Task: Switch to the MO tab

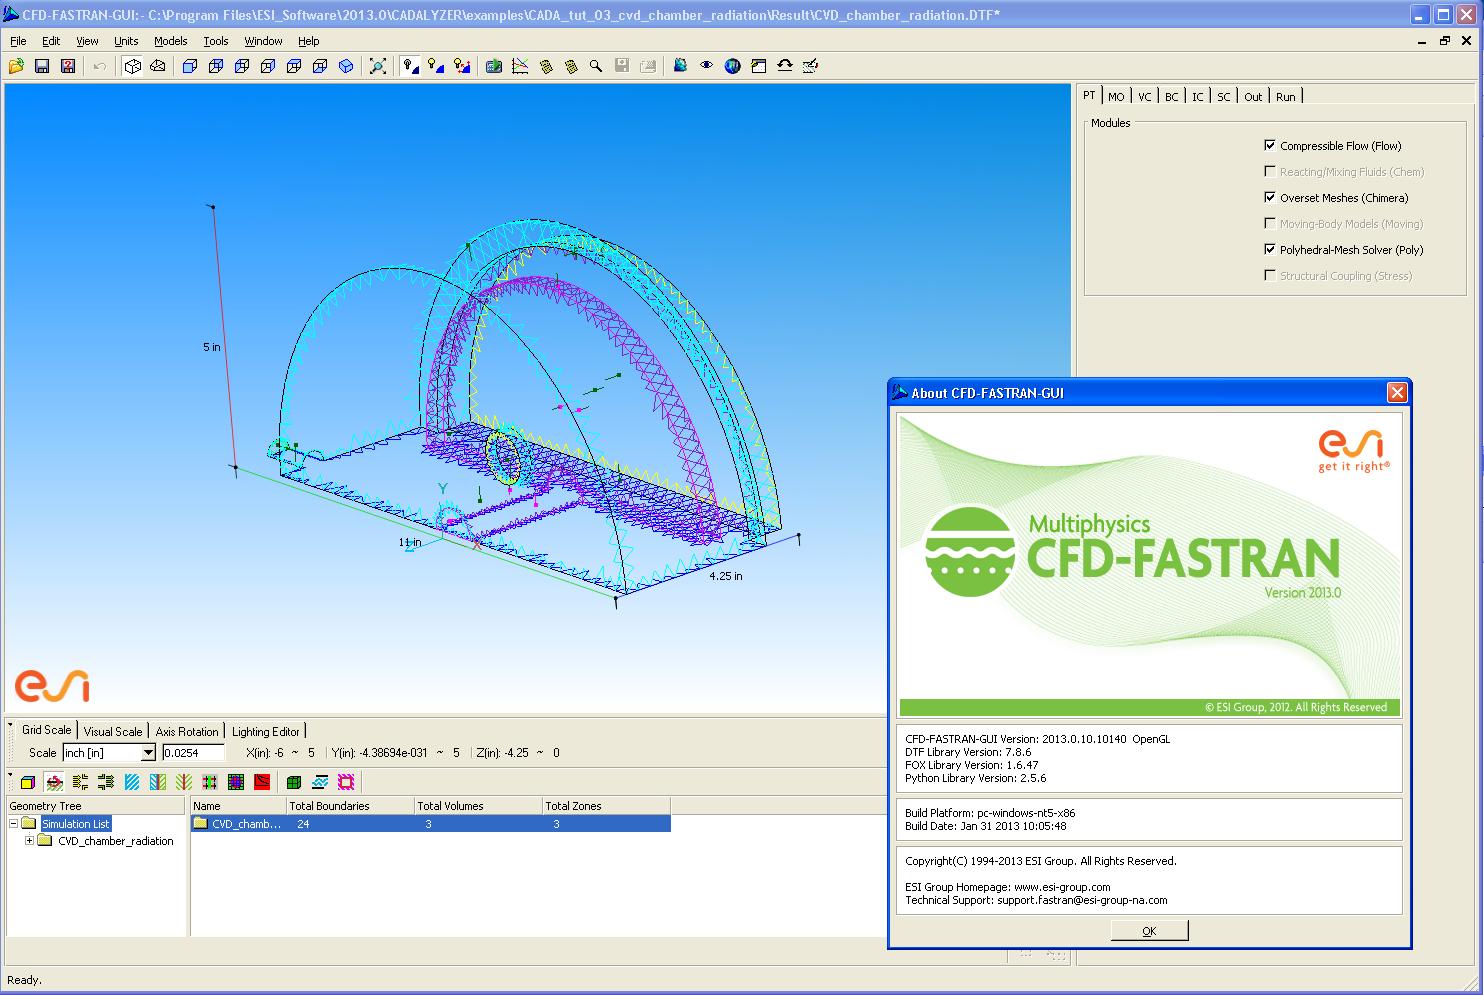Action: pos(1116,97)
